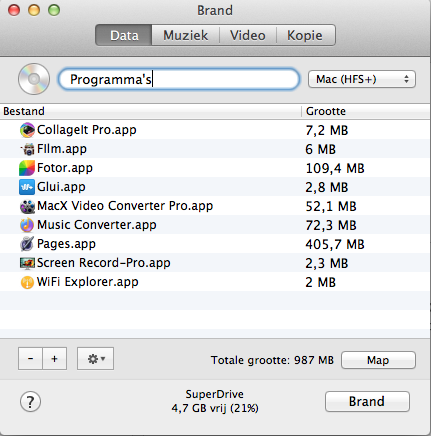Click the Totale grootte: 987 MB label
The width and height of the screenshot is (431, 436).
click(x=272, y=360)
